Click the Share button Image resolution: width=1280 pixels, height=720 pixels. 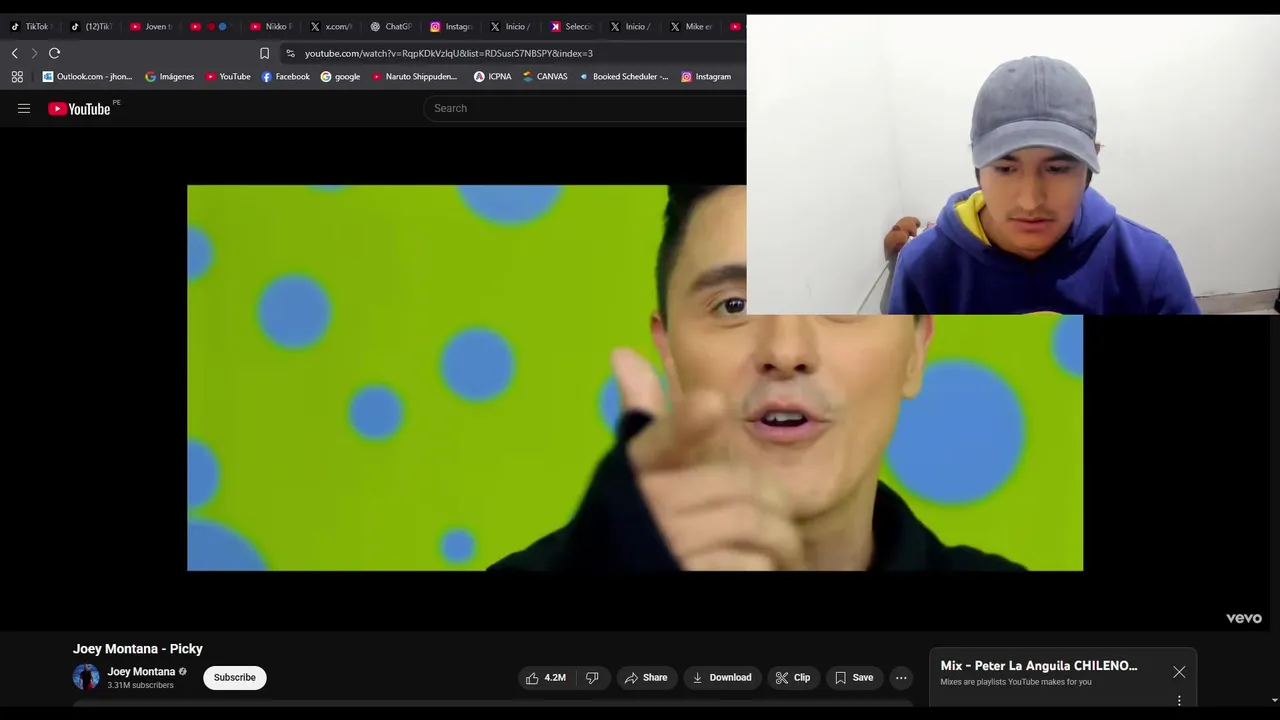pyautogui.click(x=646, y=677)
